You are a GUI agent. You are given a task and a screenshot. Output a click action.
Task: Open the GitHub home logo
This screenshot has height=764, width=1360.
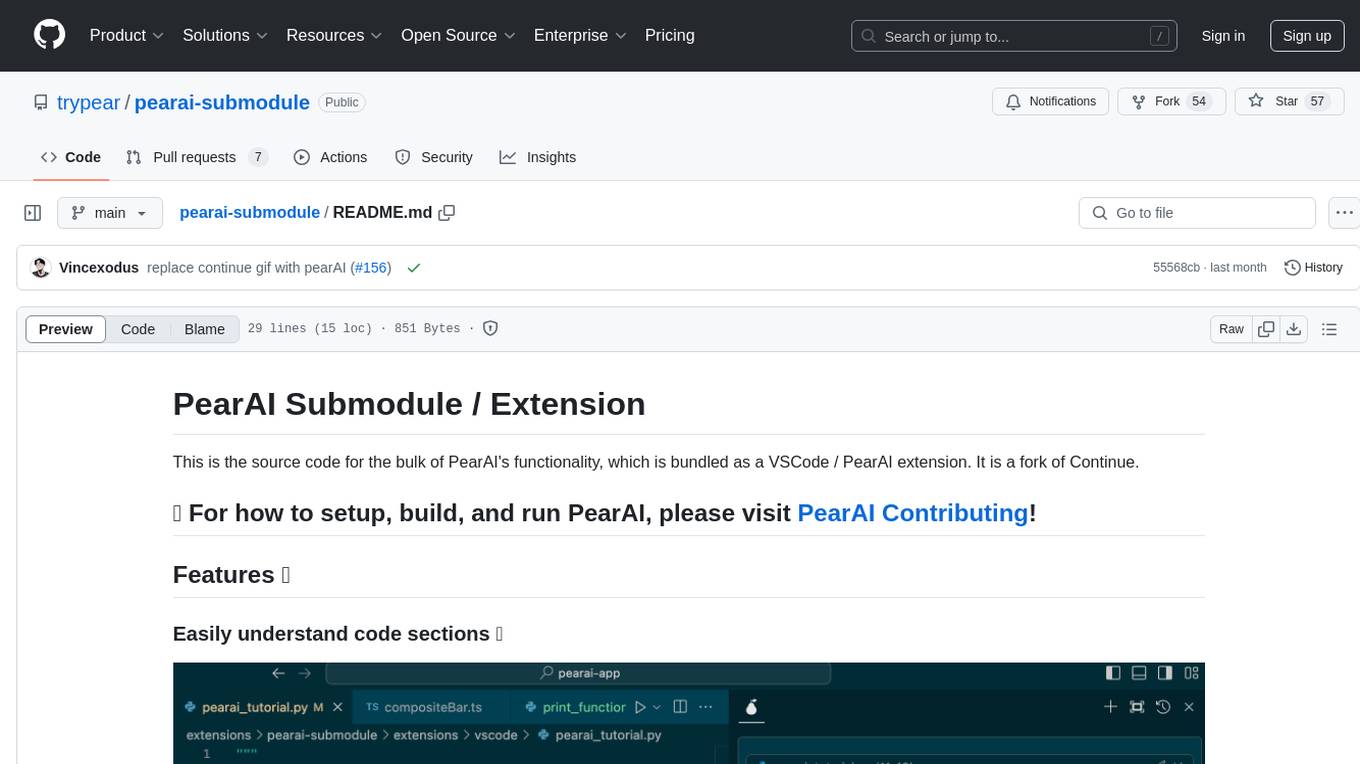tap(50, 35)
